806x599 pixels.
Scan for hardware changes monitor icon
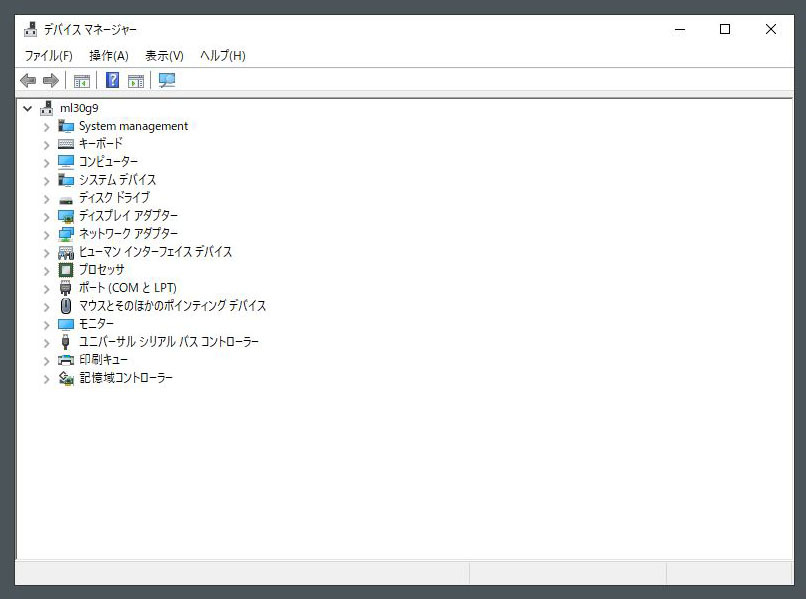[167, 80]
